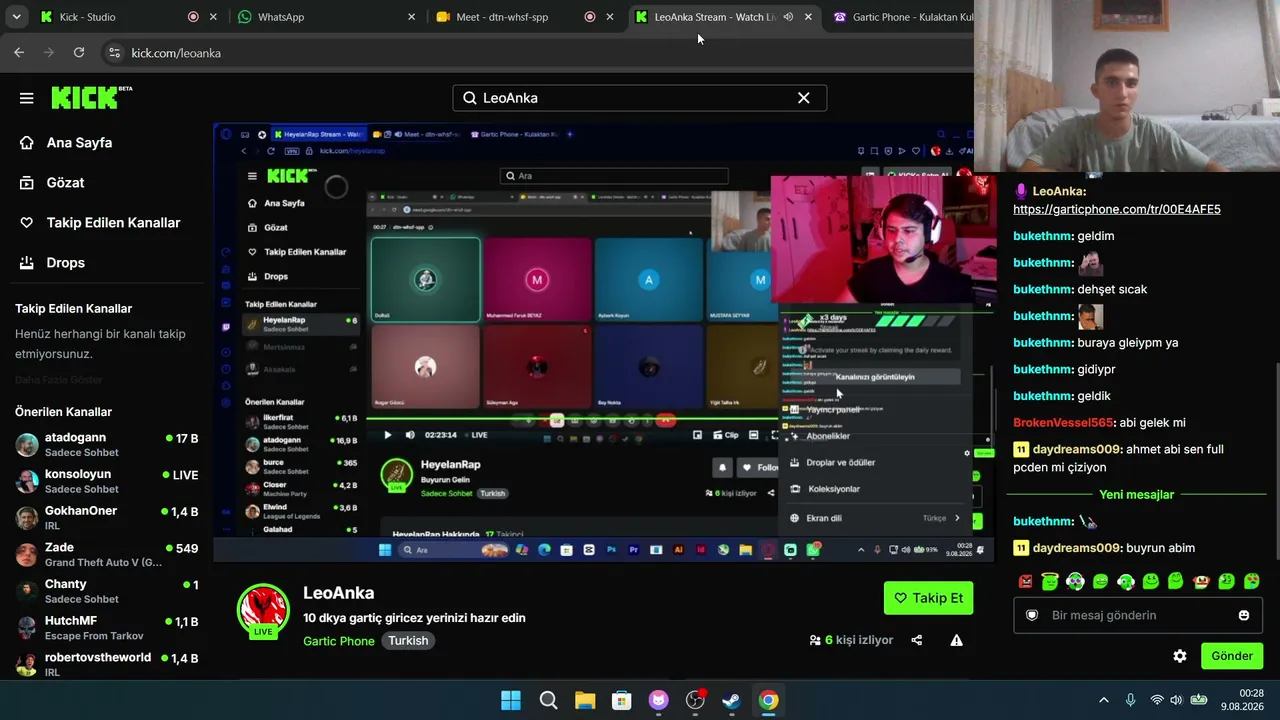This screenshot has height=720, width=1280.
Task: Open the garticphone.com link in chat
Action: pyautogui.click(x=1116, y=209)
